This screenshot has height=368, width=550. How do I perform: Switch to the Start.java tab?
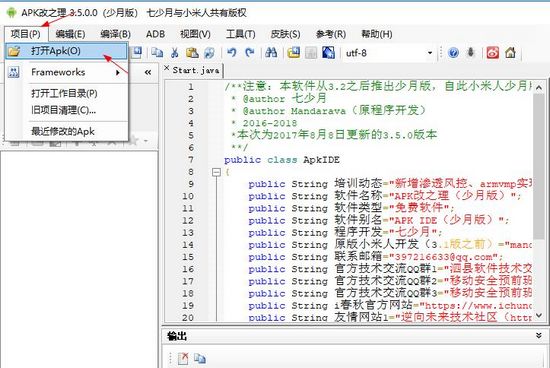pos(196,71)
